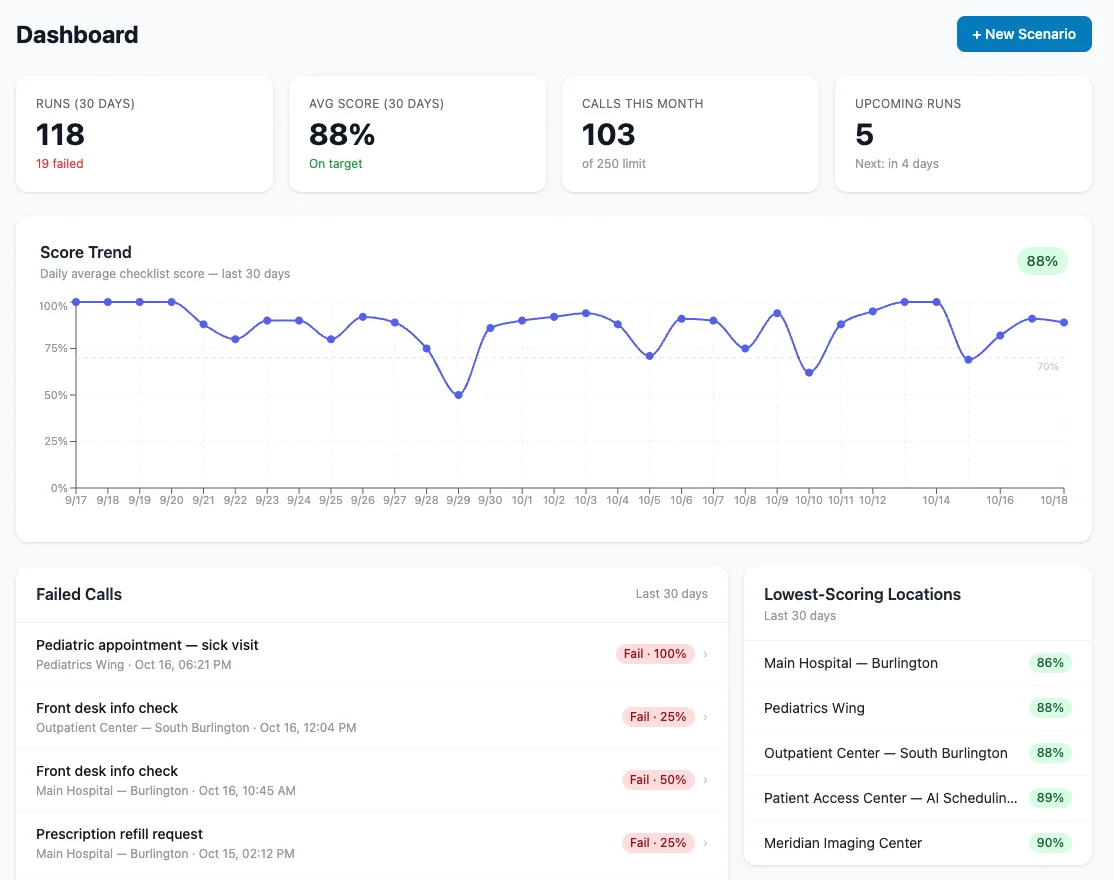Click the of 250 limit text

(614, 164)
